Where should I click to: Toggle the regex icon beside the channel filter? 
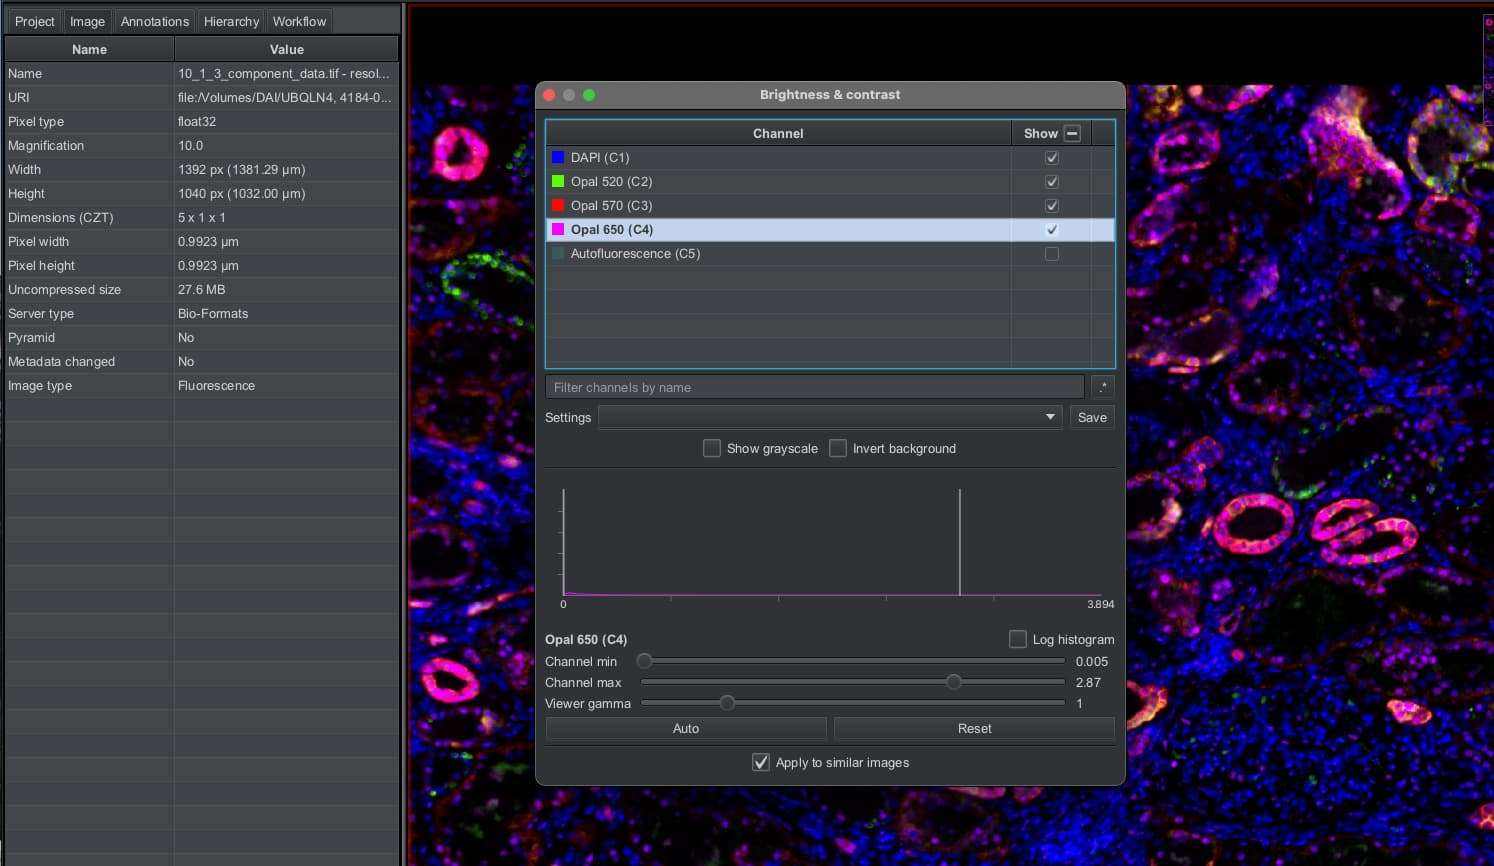1102,386
